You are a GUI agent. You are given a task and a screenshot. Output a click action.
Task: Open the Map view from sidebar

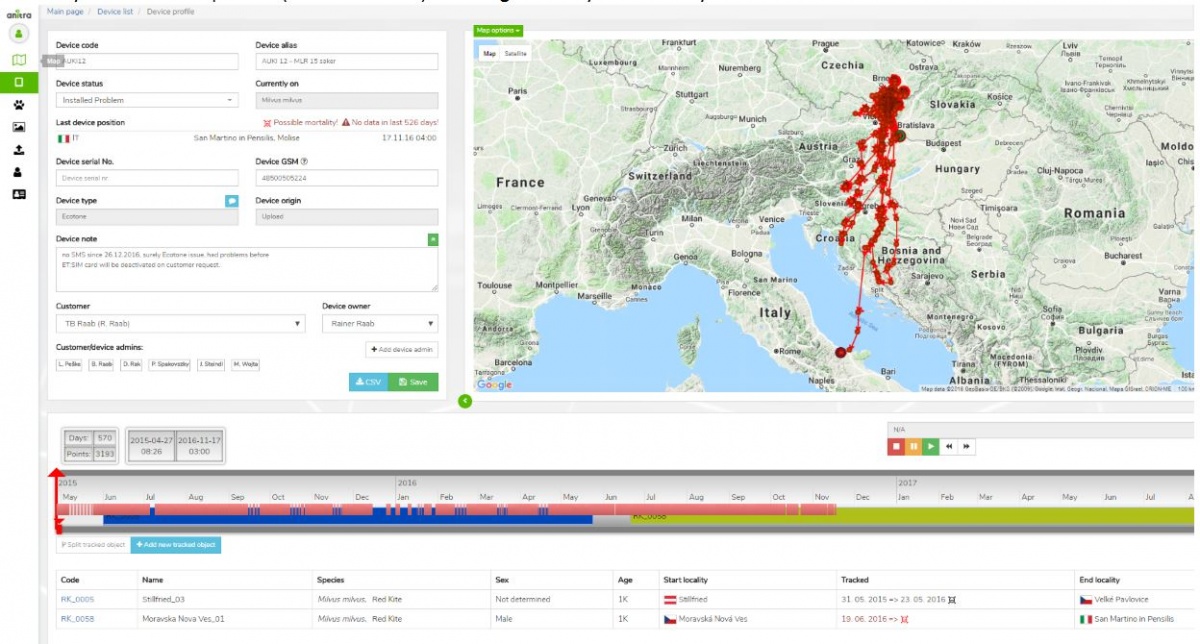tap(18, 60)
